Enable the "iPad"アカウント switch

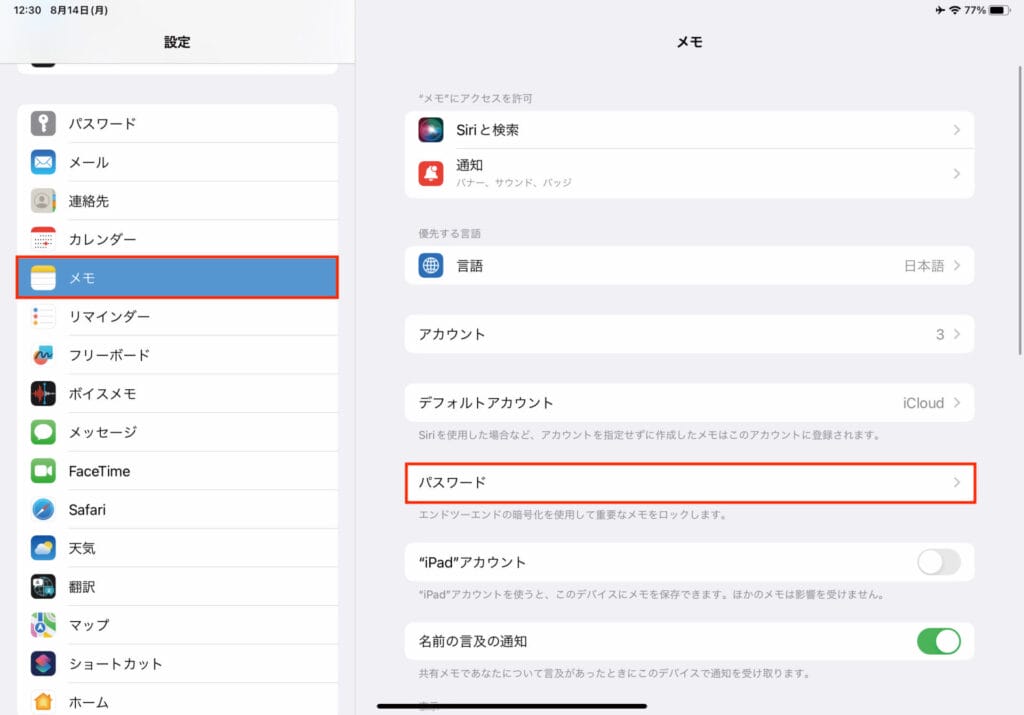point(938,562)
